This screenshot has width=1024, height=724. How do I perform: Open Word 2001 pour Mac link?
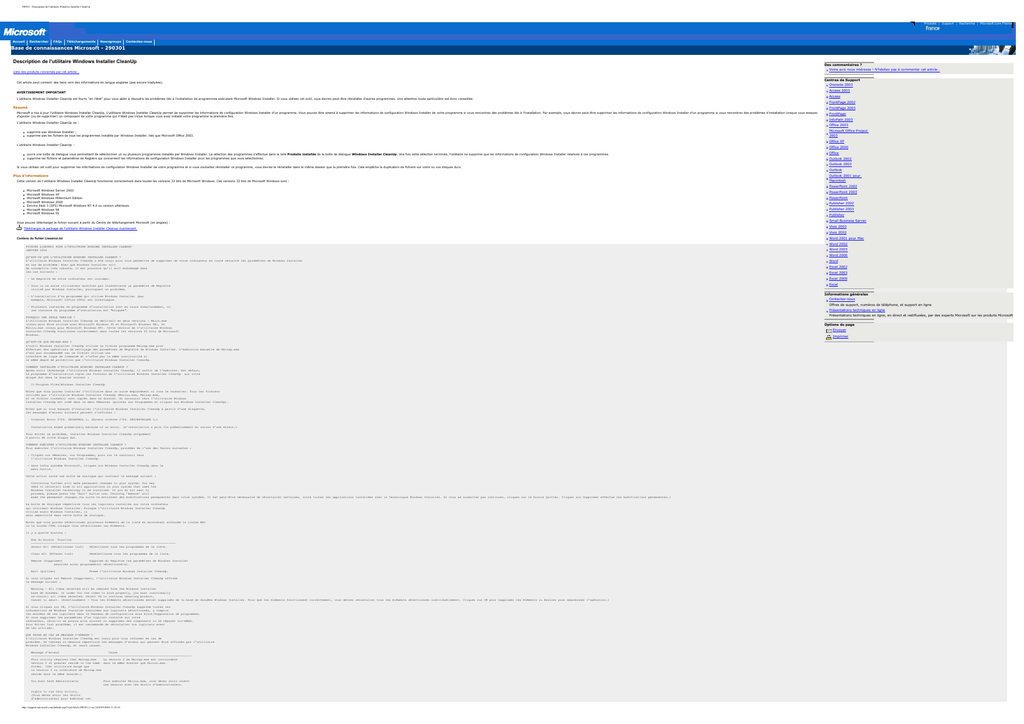coord(846,238)
